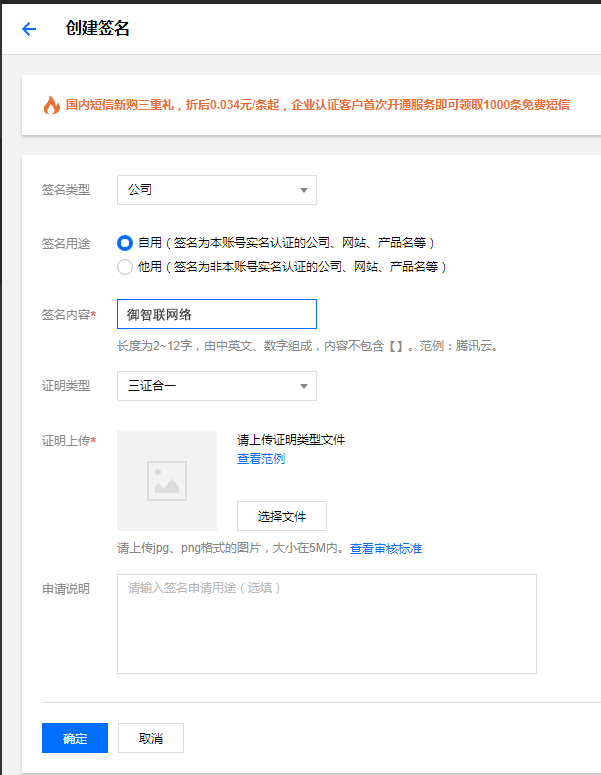
Task: Expand the 证明类型 dropdown showing 三证合一
Action: tap(216, 386)
